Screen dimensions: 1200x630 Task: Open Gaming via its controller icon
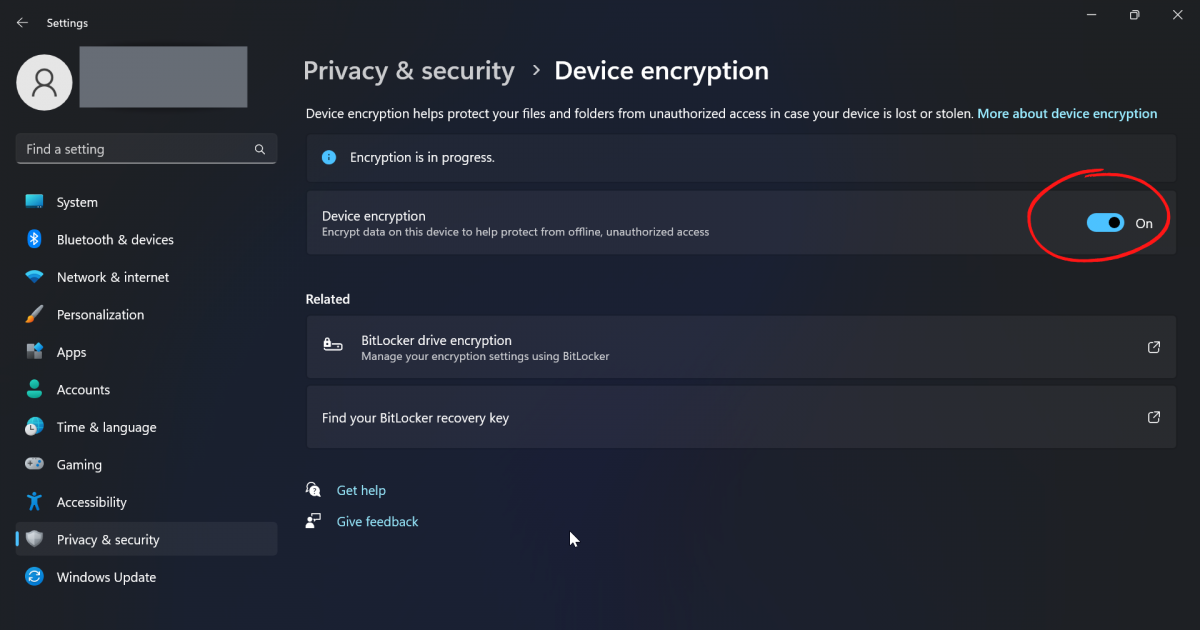pos(35,465)
